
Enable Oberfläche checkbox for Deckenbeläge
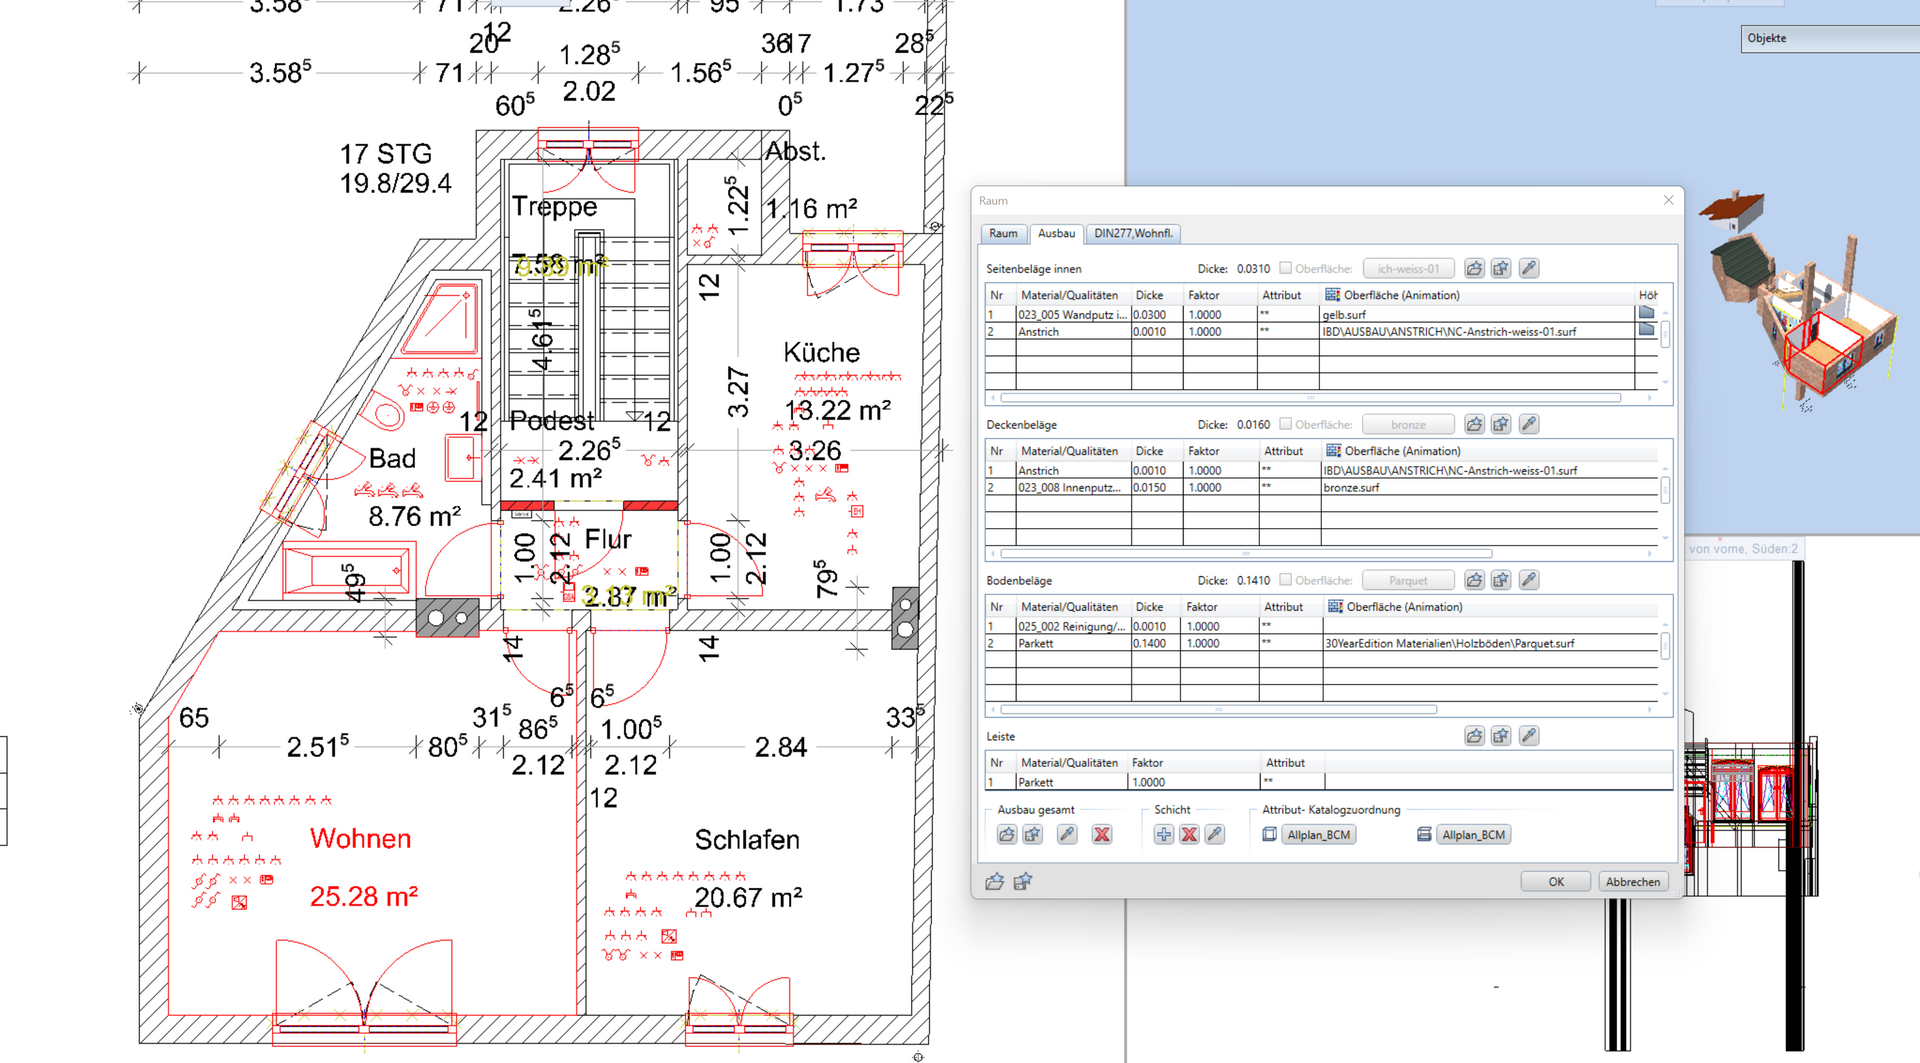1286,424
